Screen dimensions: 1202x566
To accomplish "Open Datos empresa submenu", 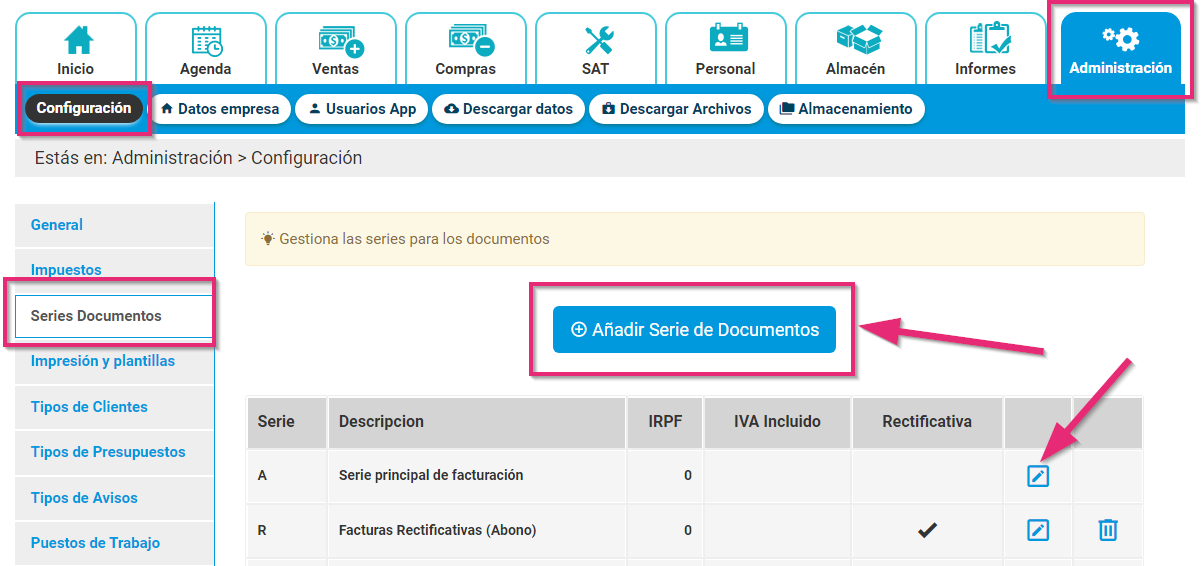I will (x=220, y=109).
